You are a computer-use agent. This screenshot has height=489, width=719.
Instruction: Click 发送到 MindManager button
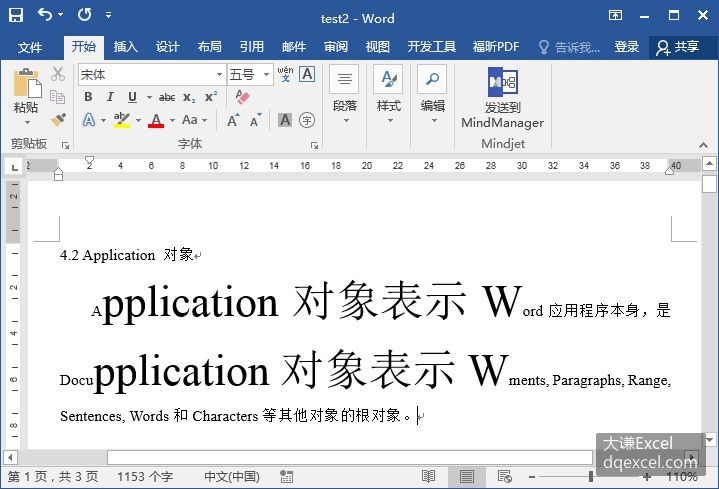pos(503,98)
